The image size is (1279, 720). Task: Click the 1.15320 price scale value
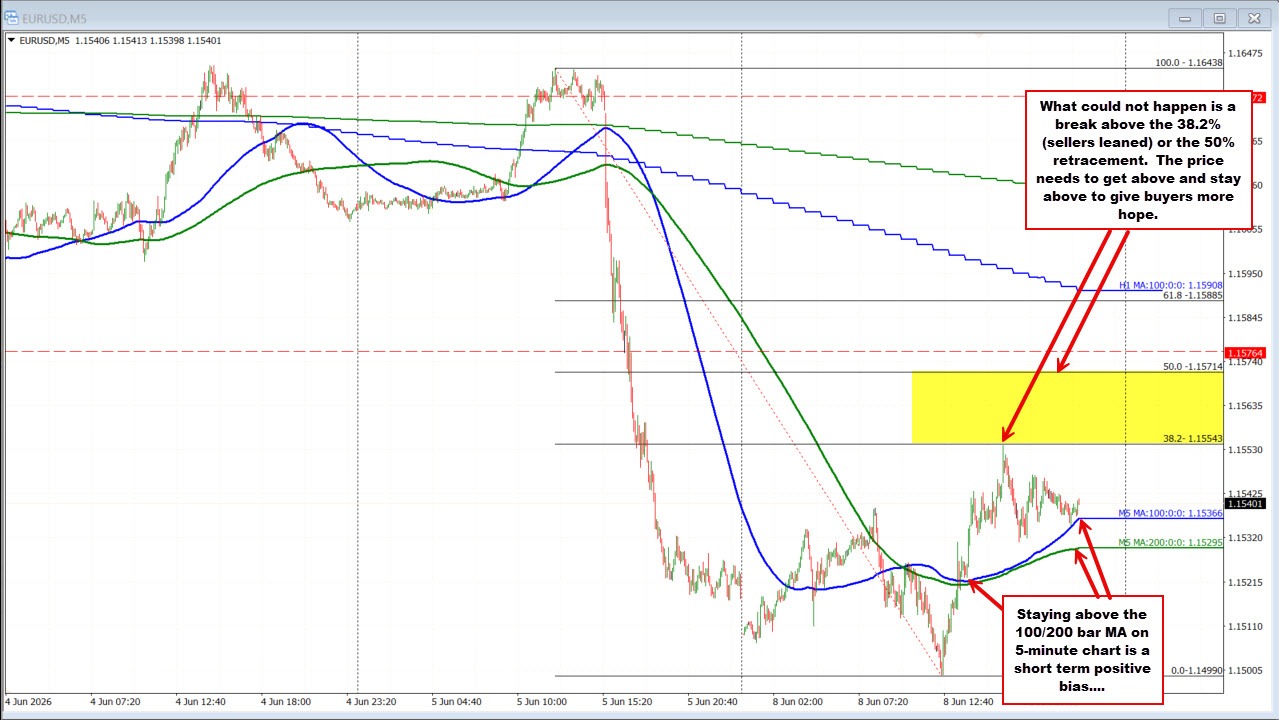[1246, 538]
